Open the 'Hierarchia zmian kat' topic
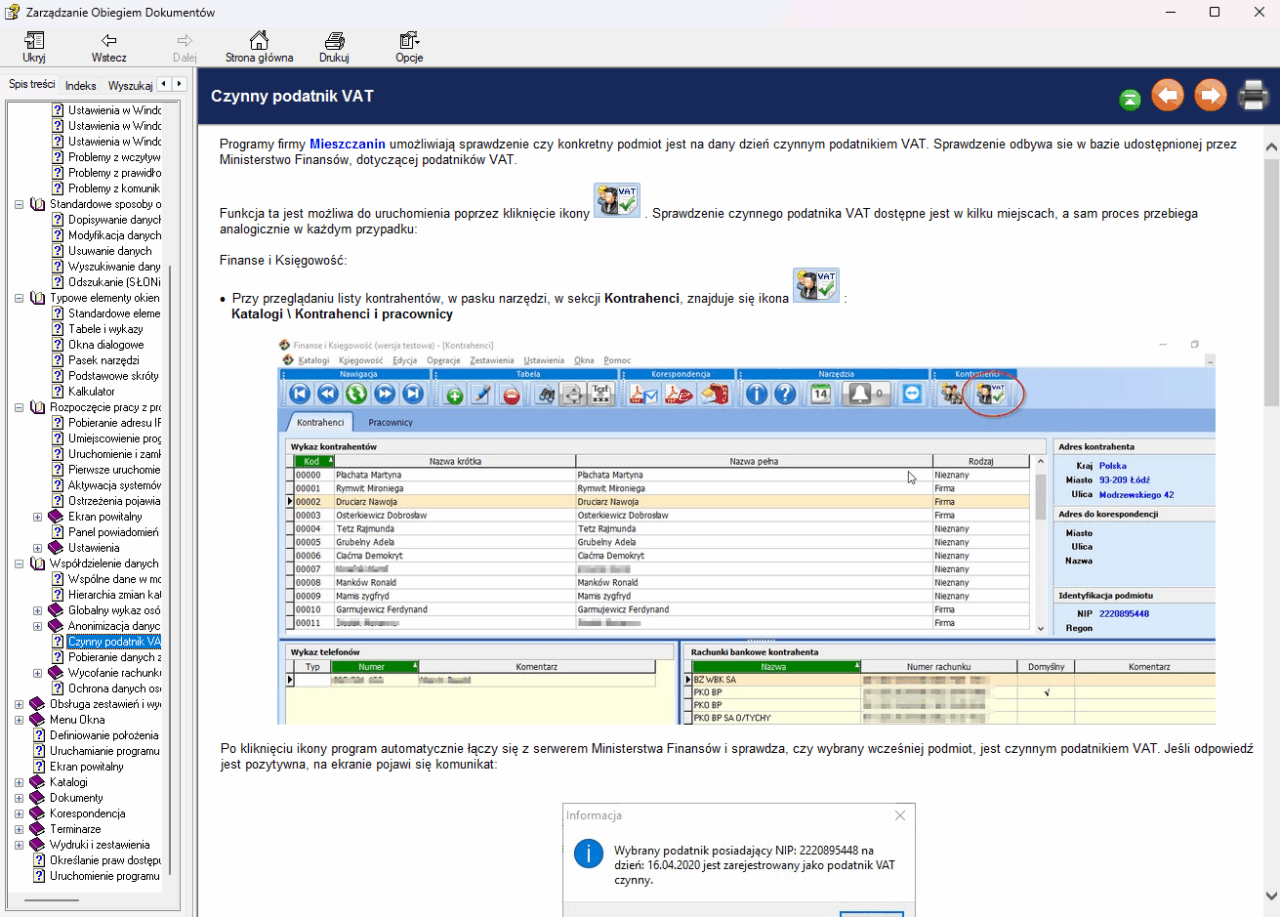 point(114,595)
